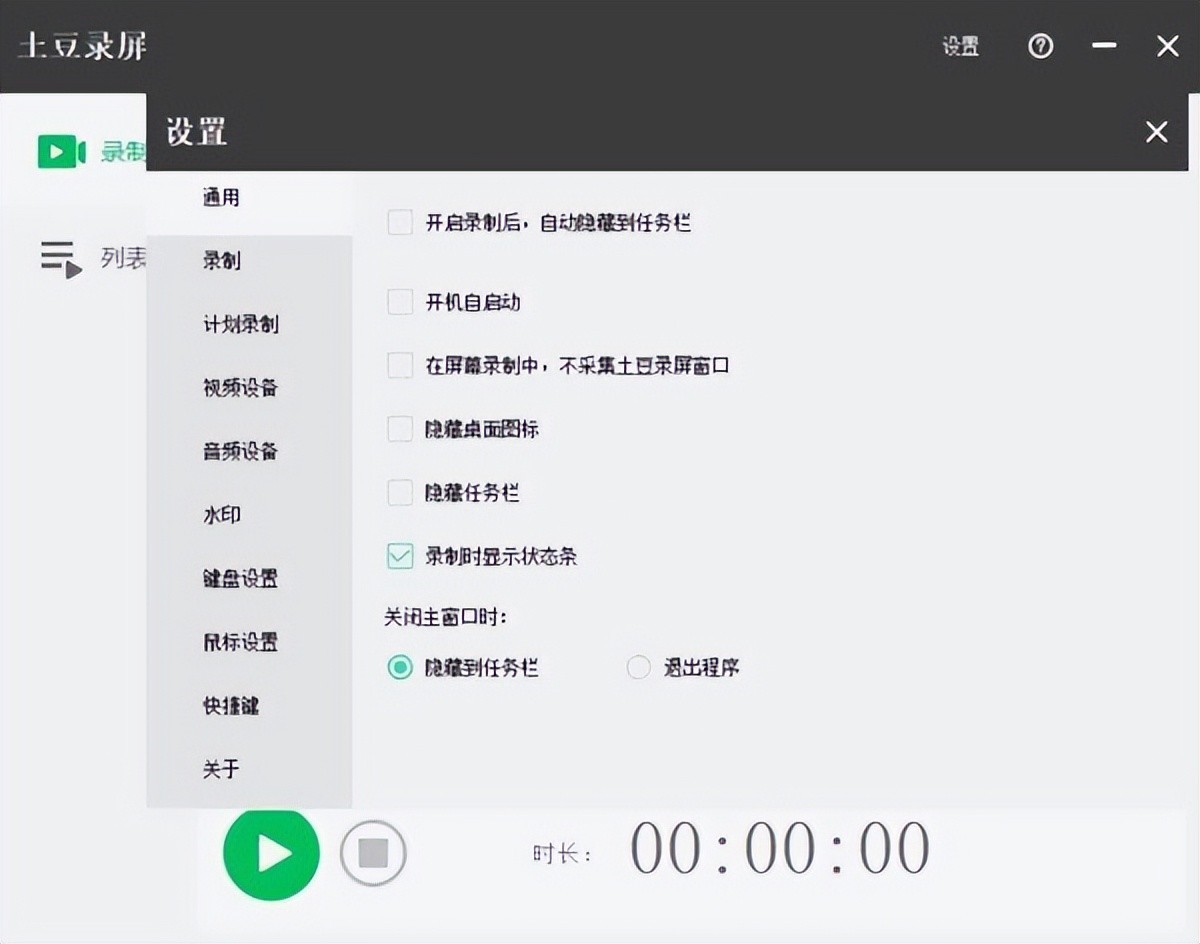
Task: Enable 隐藏任务栏 checkbox
Action: coord(400,492)
